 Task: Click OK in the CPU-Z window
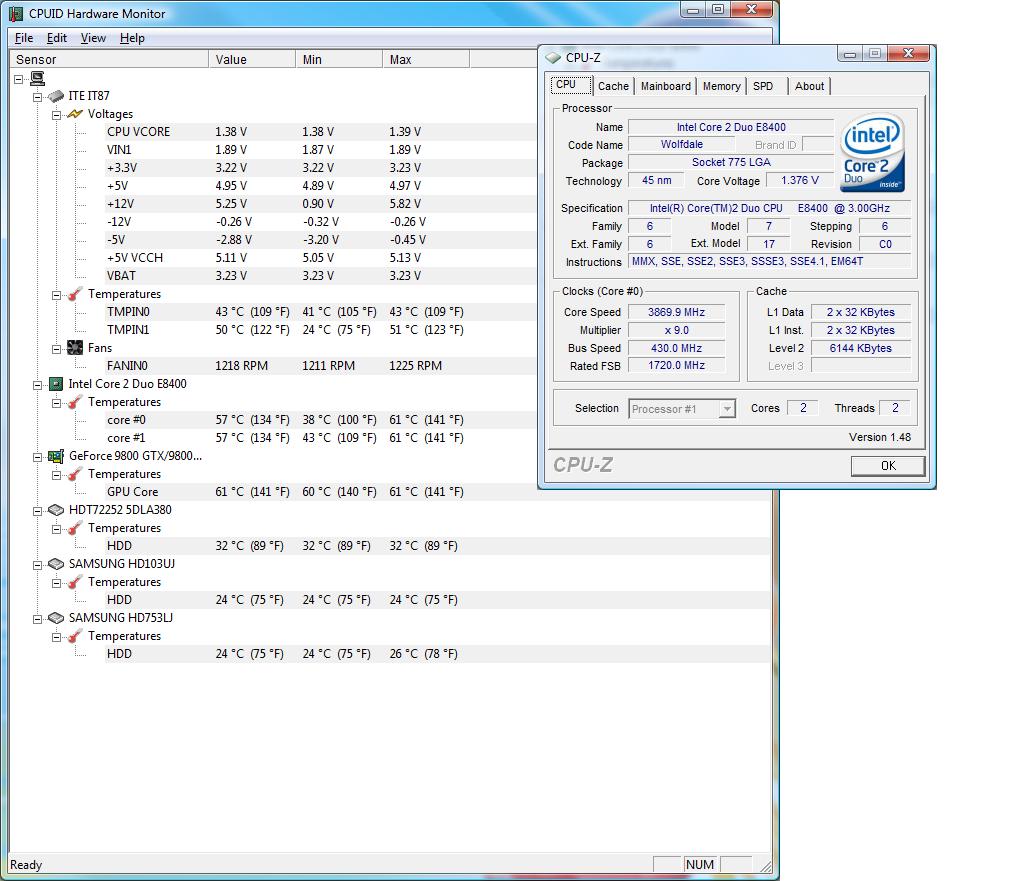[x=888, y=466]
